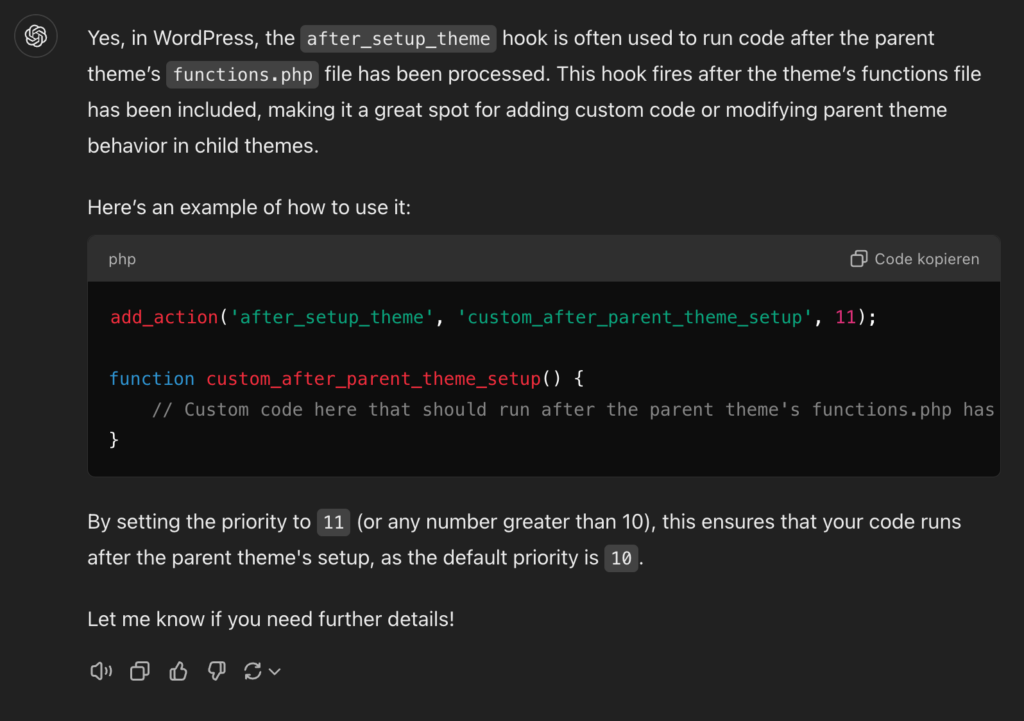Click the 'custom_after_parent_theme_setup' string argument
The image size is (1024, 721).
pos(636,317)
